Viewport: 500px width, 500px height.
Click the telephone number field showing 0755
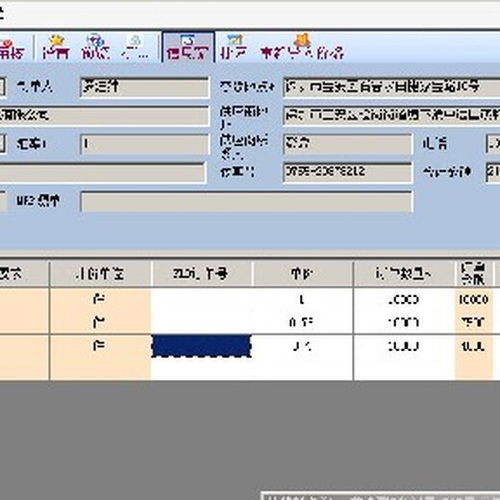coord(348,172)
